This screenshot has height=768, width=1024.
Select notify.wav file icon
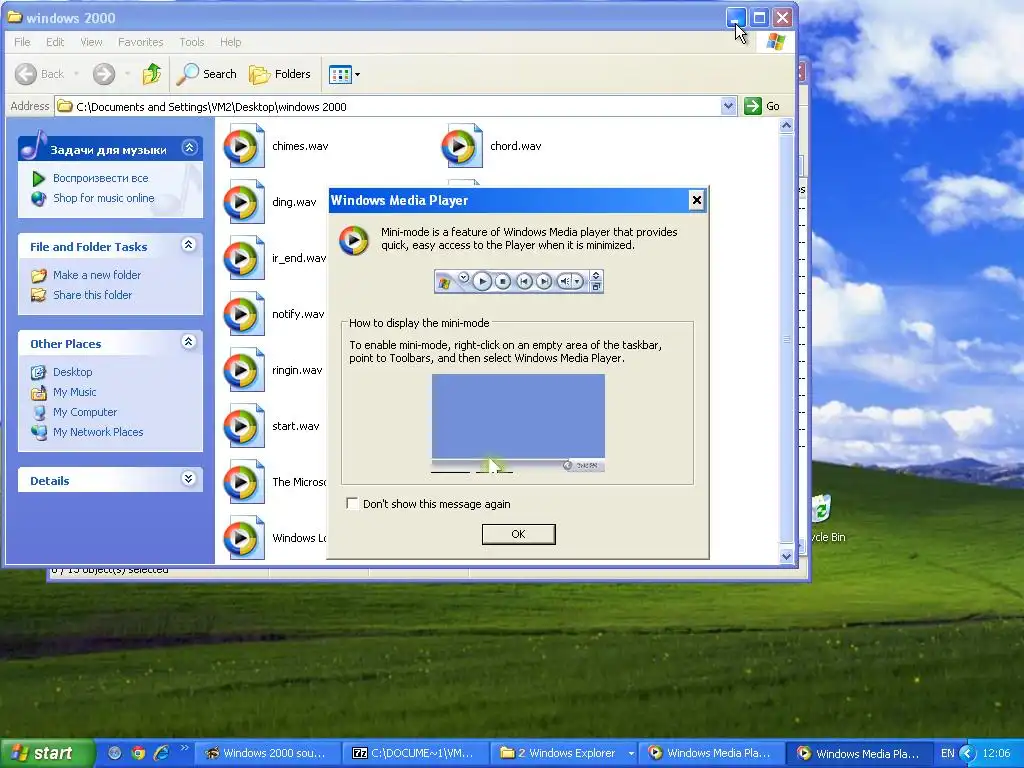pos(244,314)
